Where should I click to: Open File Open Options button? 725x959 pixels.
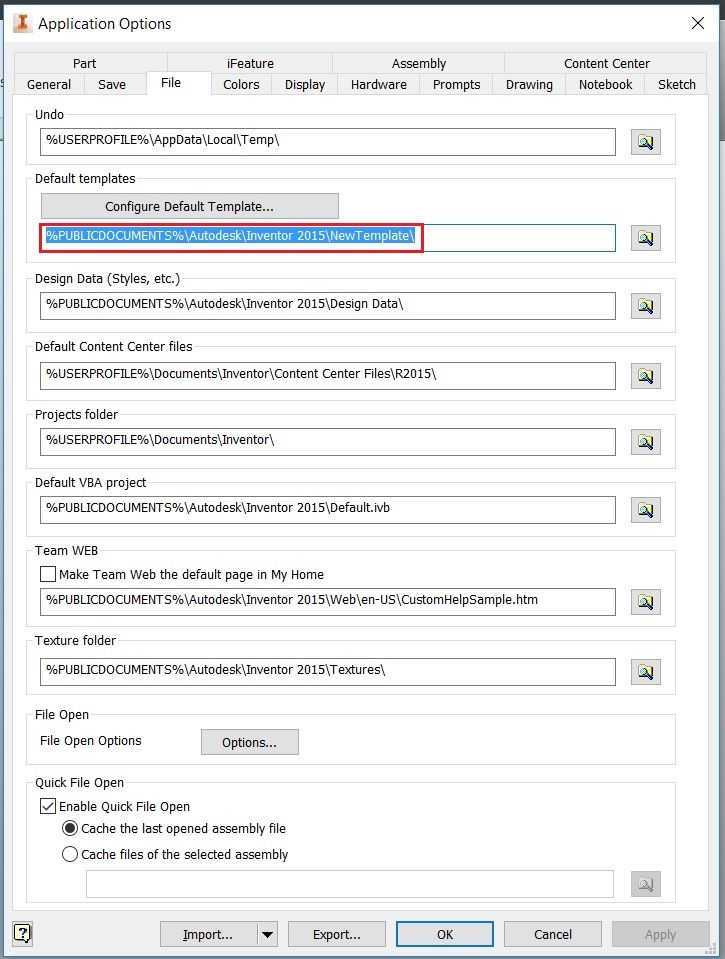click(x=249, y=743)
